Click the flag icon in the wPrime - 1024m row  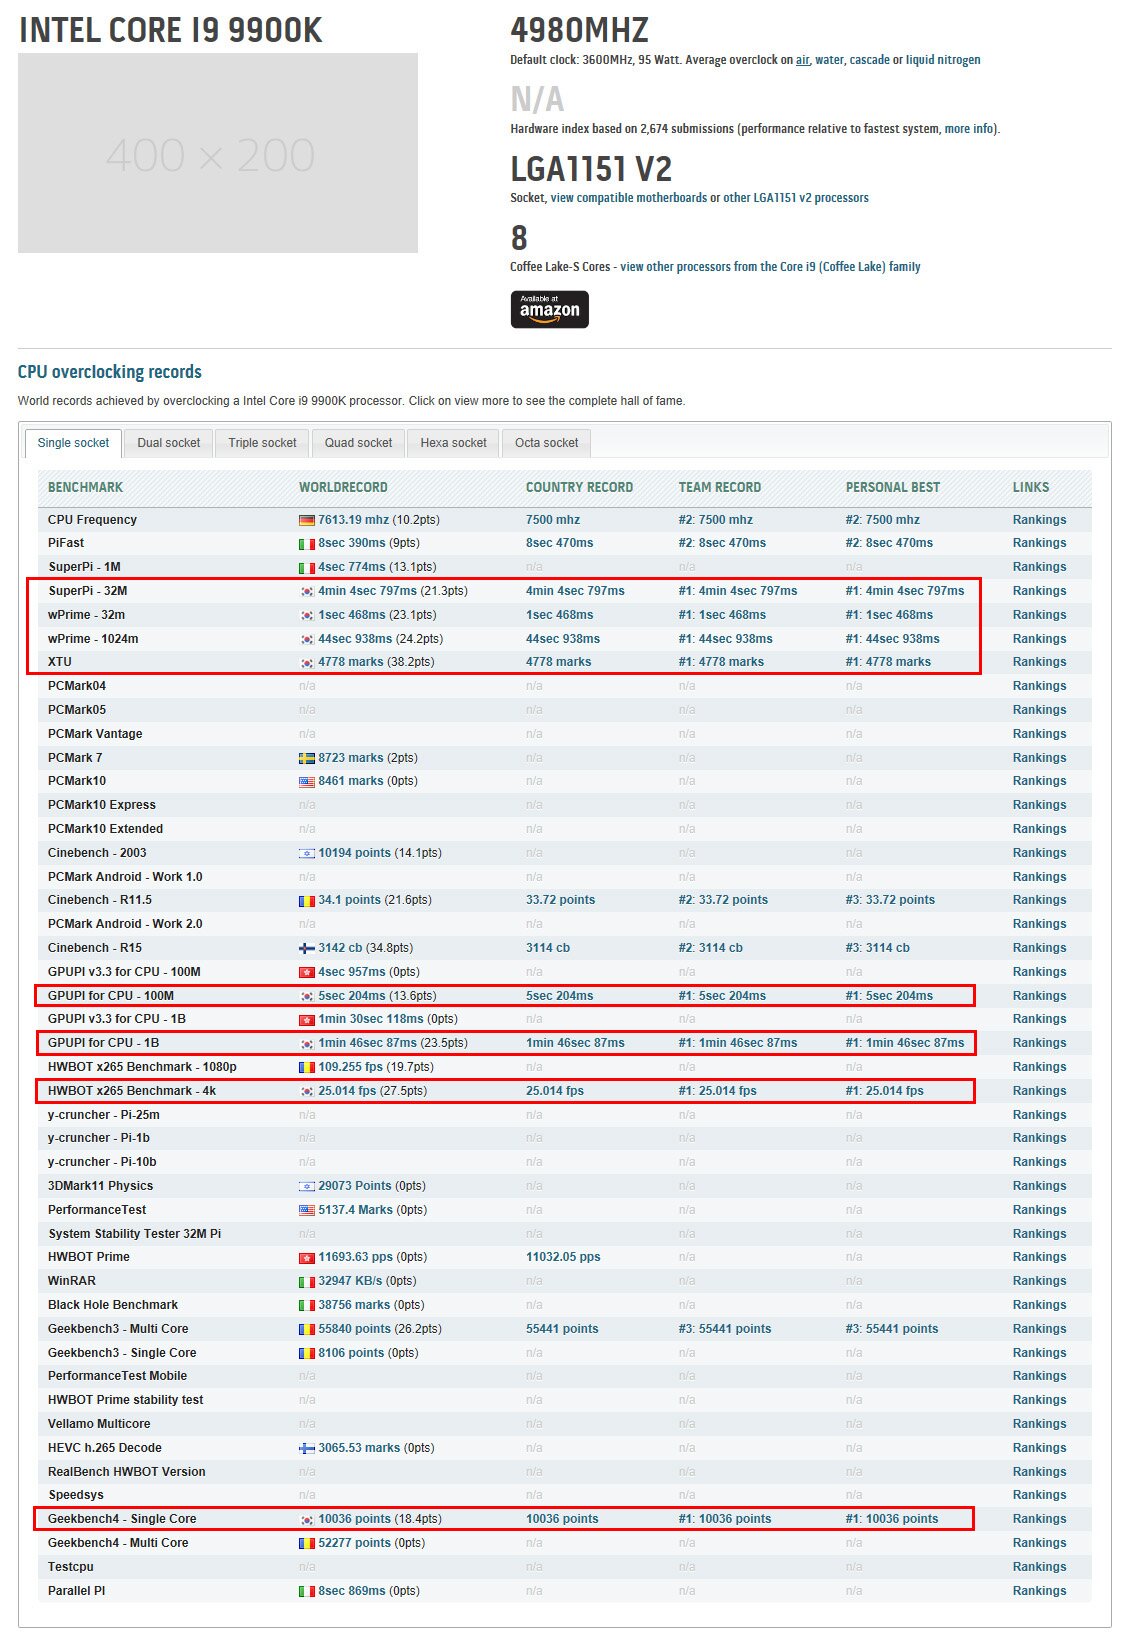tap(307, 639)
